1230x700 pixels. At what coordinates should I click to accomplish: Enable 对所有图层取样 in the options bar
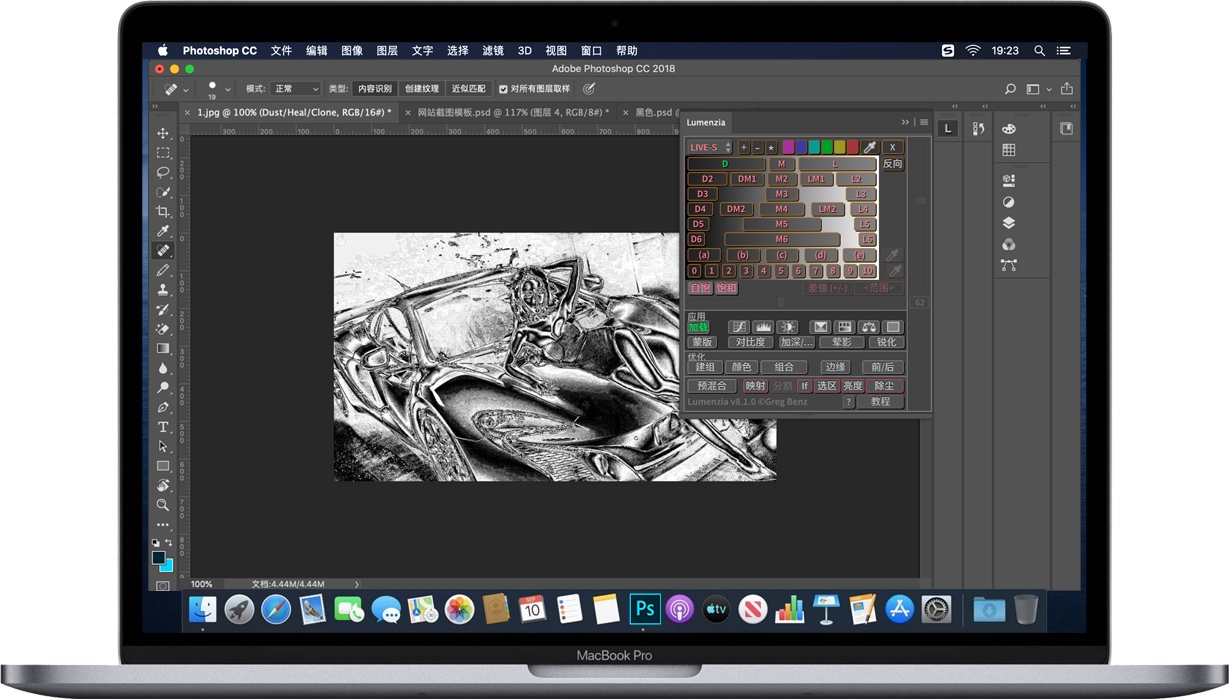503,88
